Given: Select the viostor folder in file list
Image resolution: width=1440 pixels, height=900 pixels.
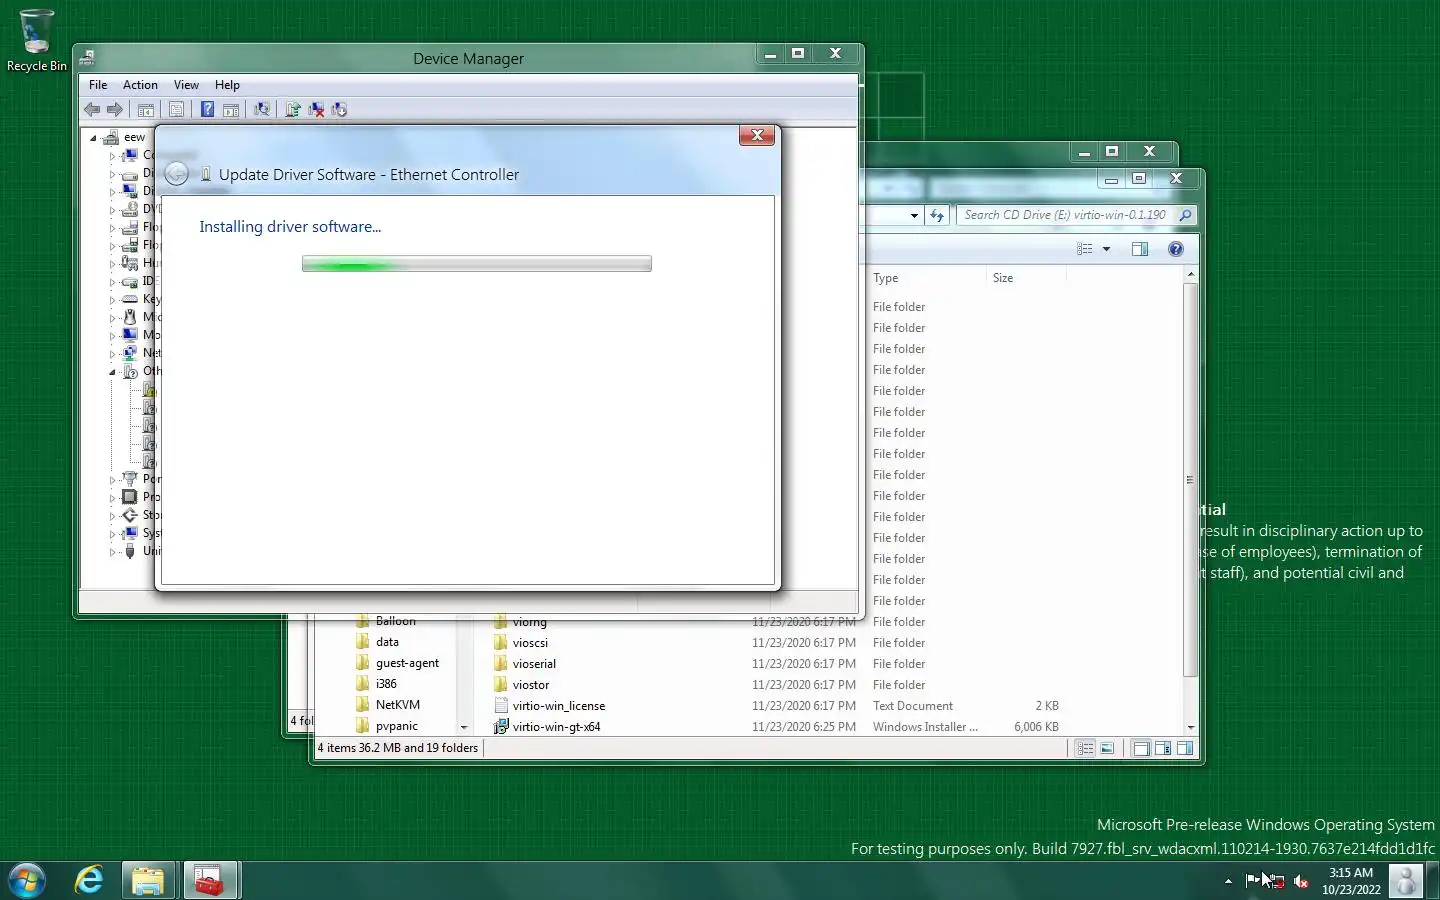Looking at the screenshot, I should (522, 685).
